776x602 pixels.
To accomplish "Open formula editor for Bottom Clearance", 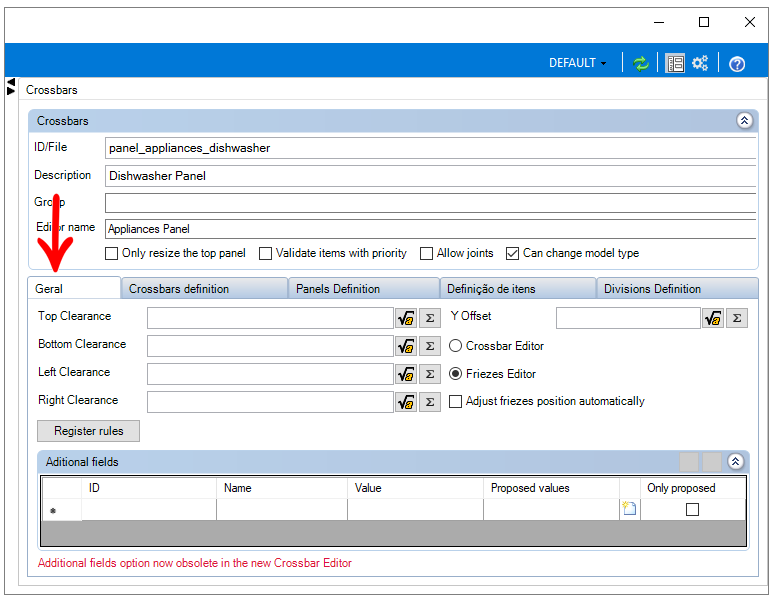I will [x=406, y=346].
